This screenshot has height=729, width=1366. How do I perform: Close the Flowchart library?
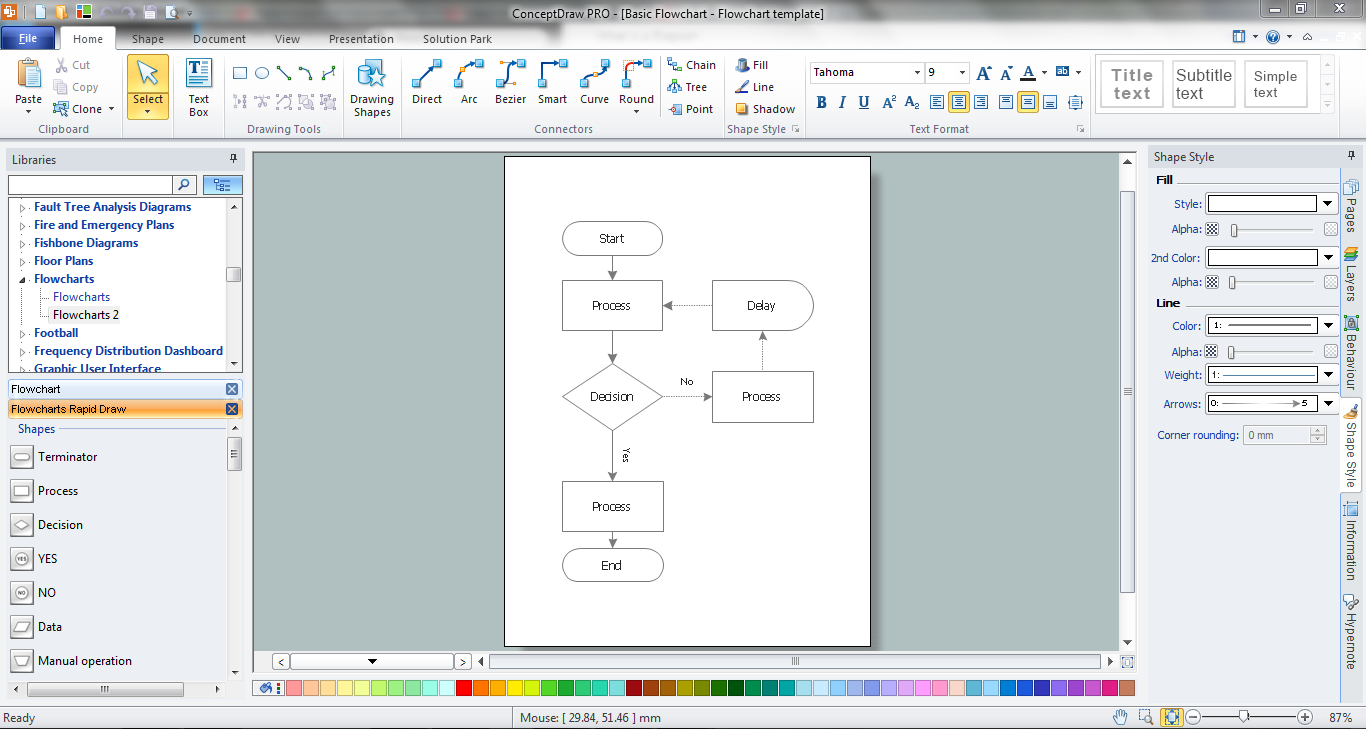(x=232, y=389)
